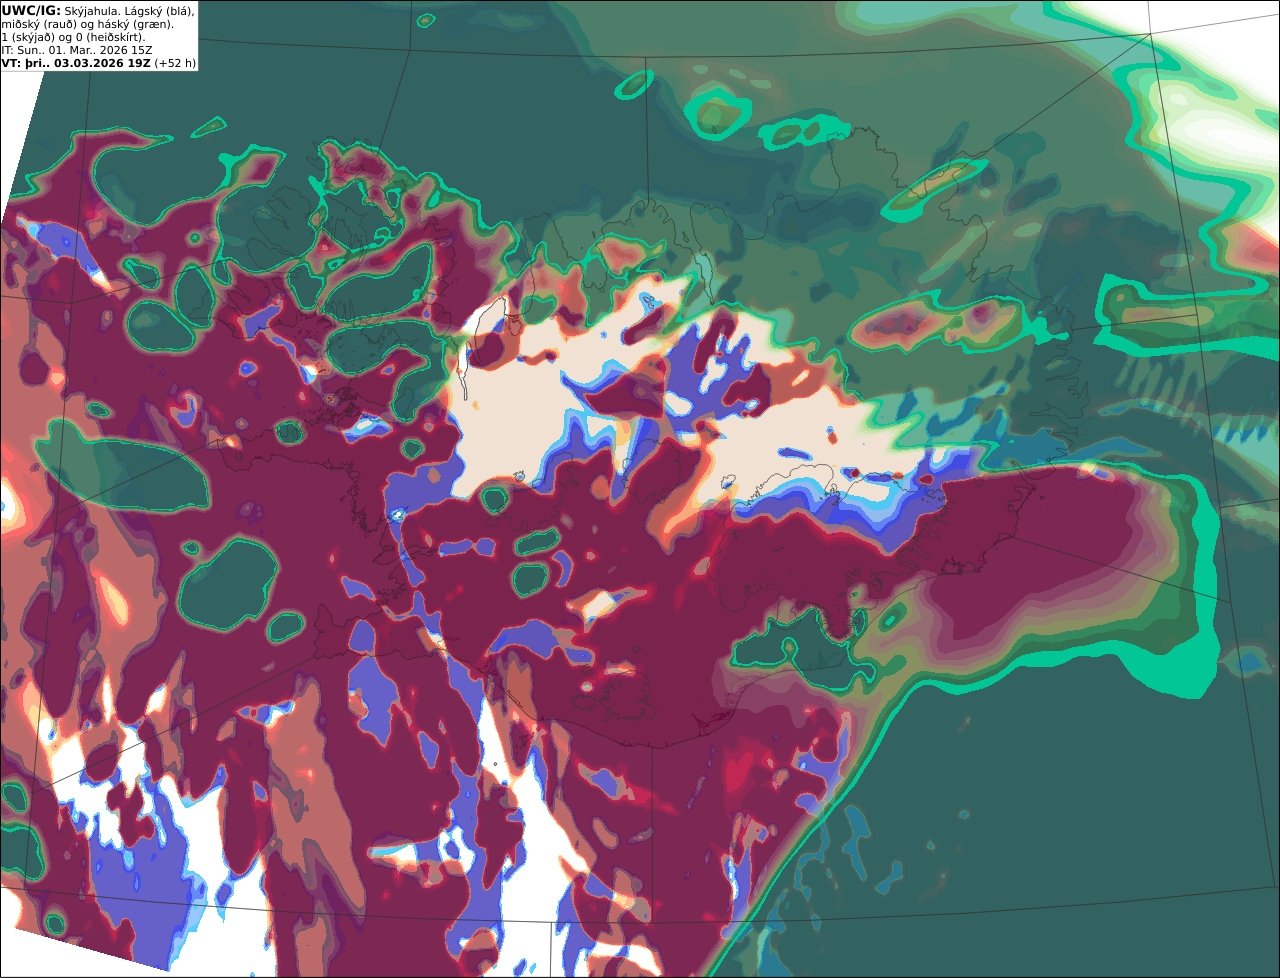Click the "(+52 h)" forecast offset text
This screenshot has width=1280, height=978.
coord(175,63)
